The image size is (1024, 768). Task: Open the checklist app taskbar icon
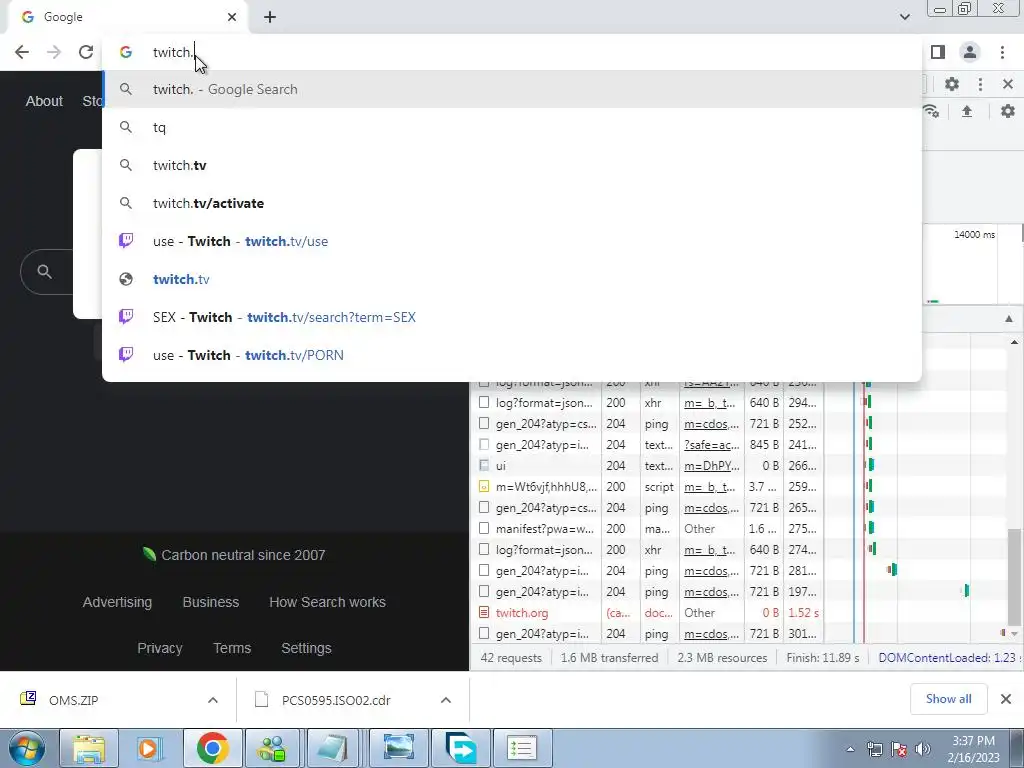tap(522, 748)
